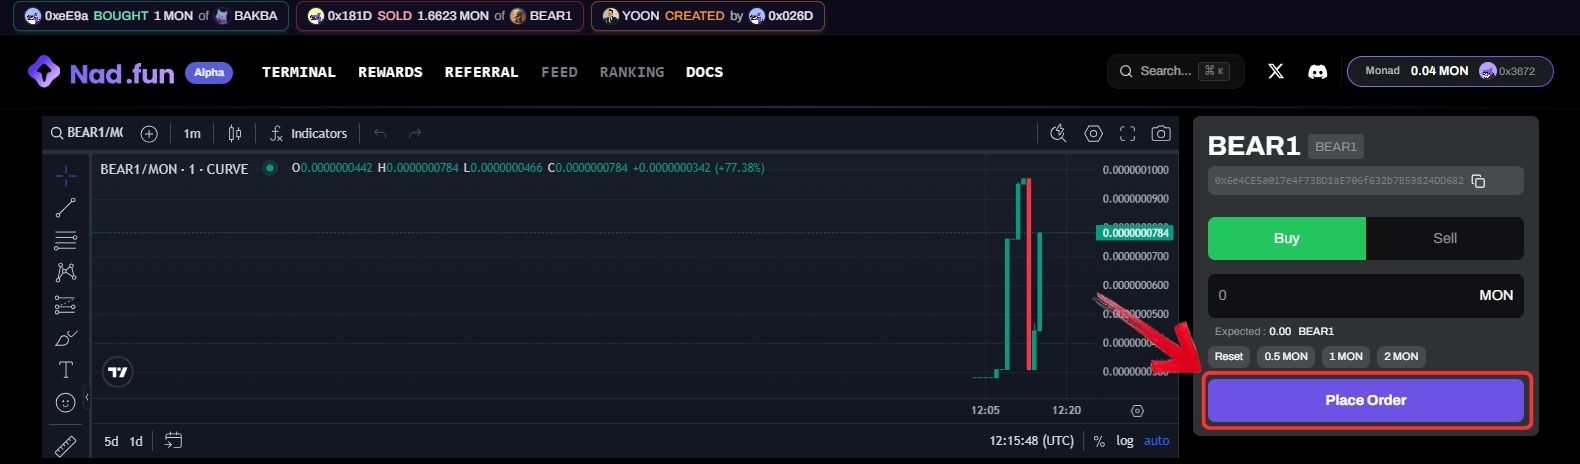Image resolution: width=1580 pixels, height=464 pixels.
Task: Open the UTC timezone selector
Action: click(1032, 441)
